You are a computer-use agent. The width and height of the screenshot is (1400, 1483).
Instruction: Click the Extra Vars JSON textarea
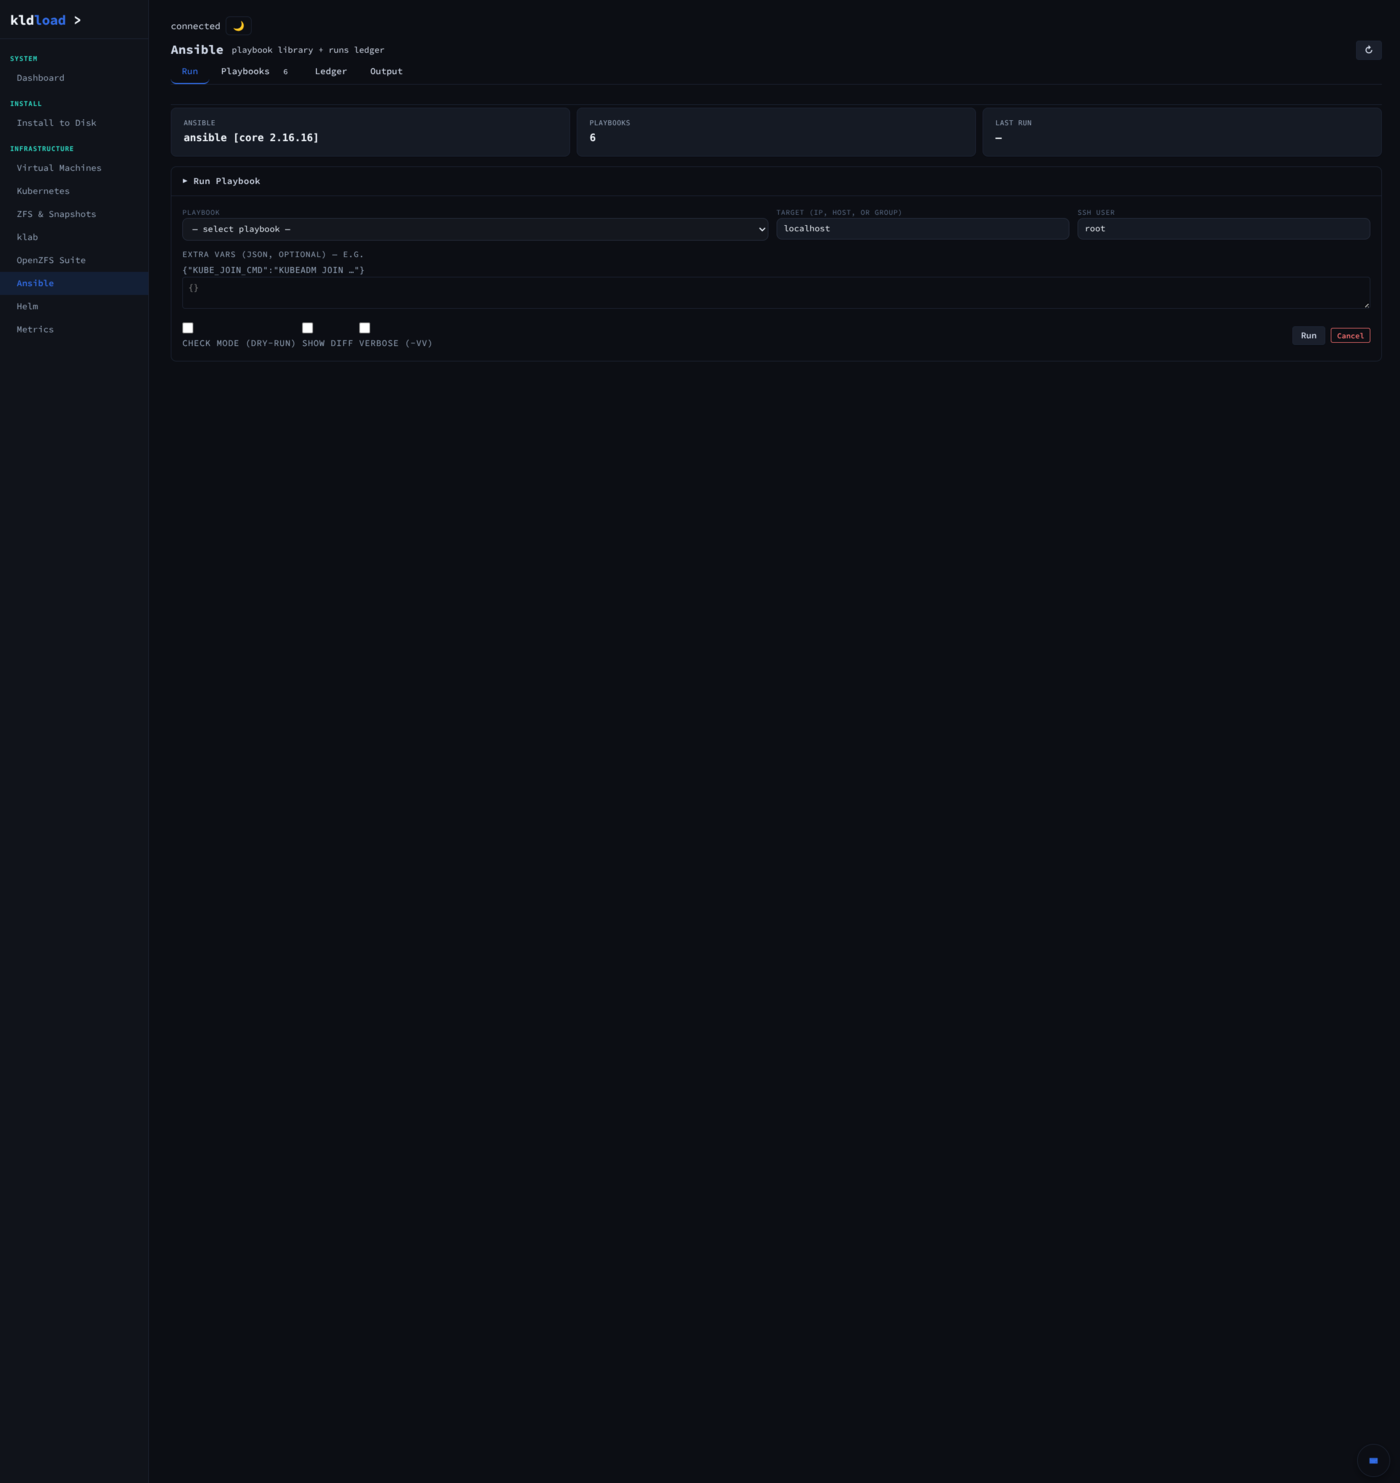click(776, 293)
